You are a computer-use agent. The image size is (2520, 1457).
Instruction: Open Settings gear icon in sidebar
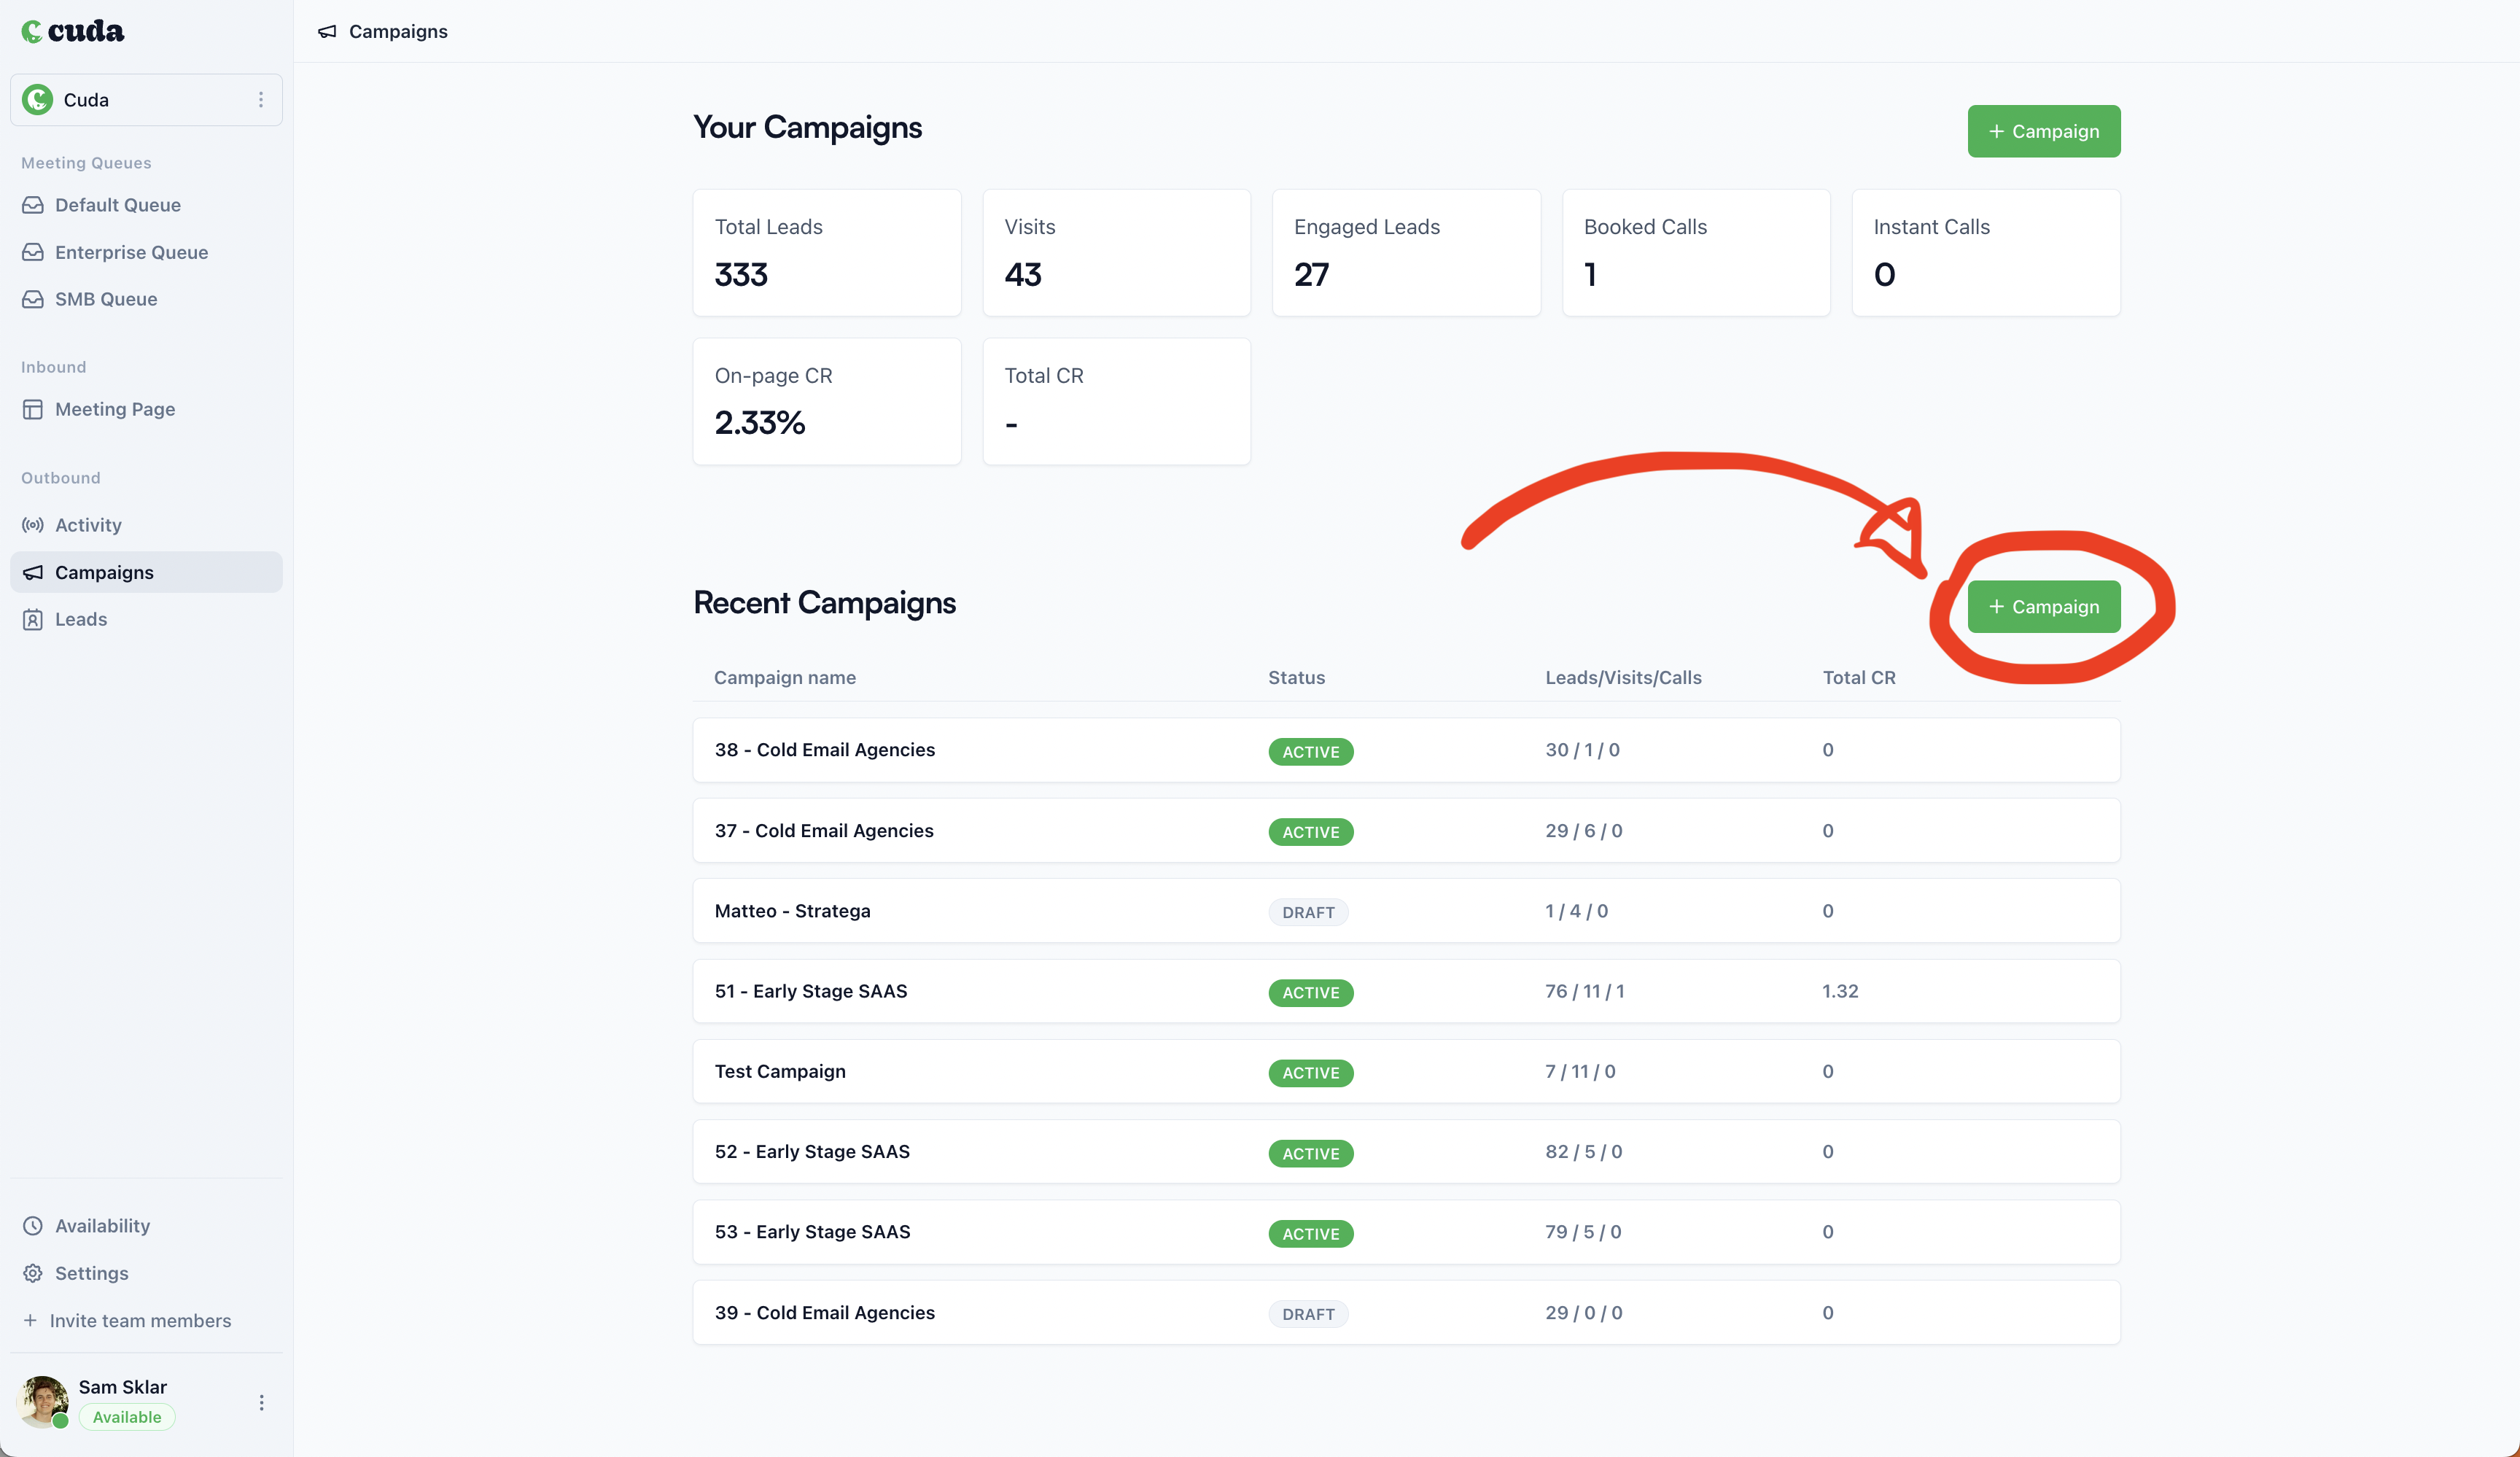(33, 1273)
